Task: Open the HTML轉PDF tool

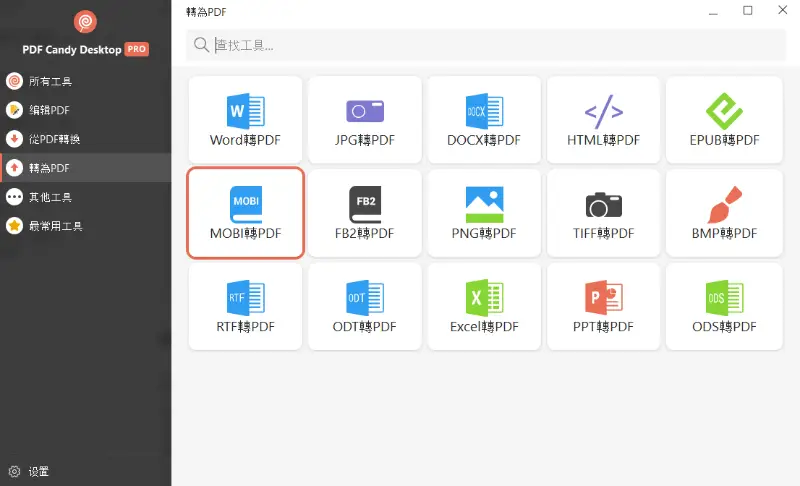Action: point(604,120)
